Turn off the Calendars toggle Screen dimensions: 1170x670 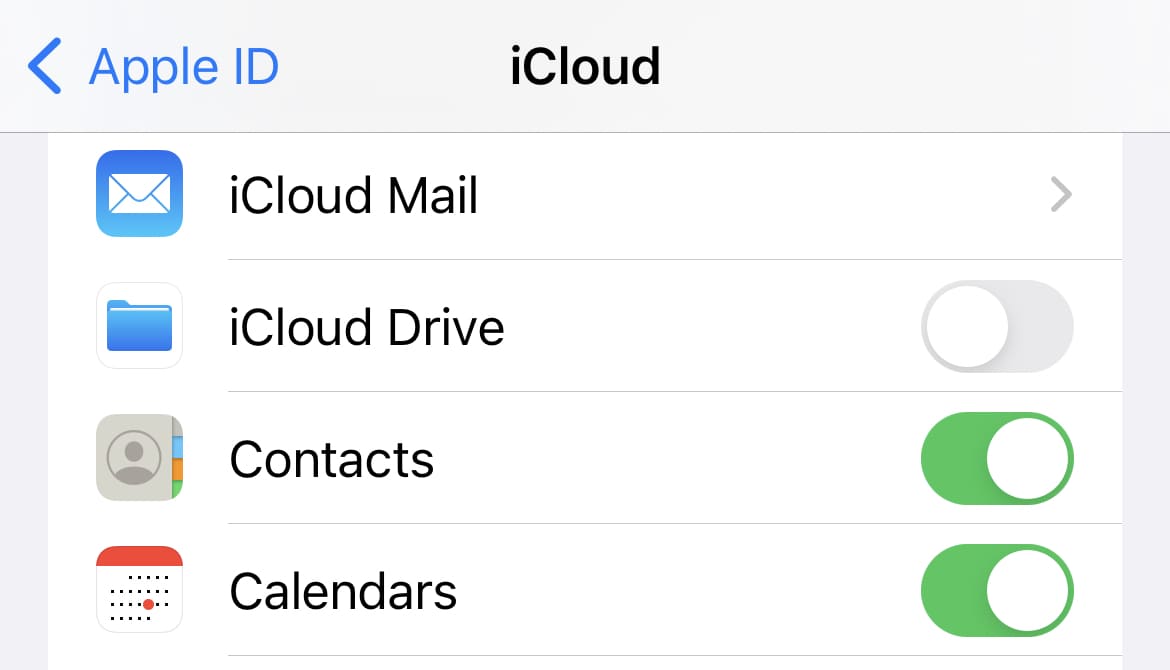[x=996, y=590]
